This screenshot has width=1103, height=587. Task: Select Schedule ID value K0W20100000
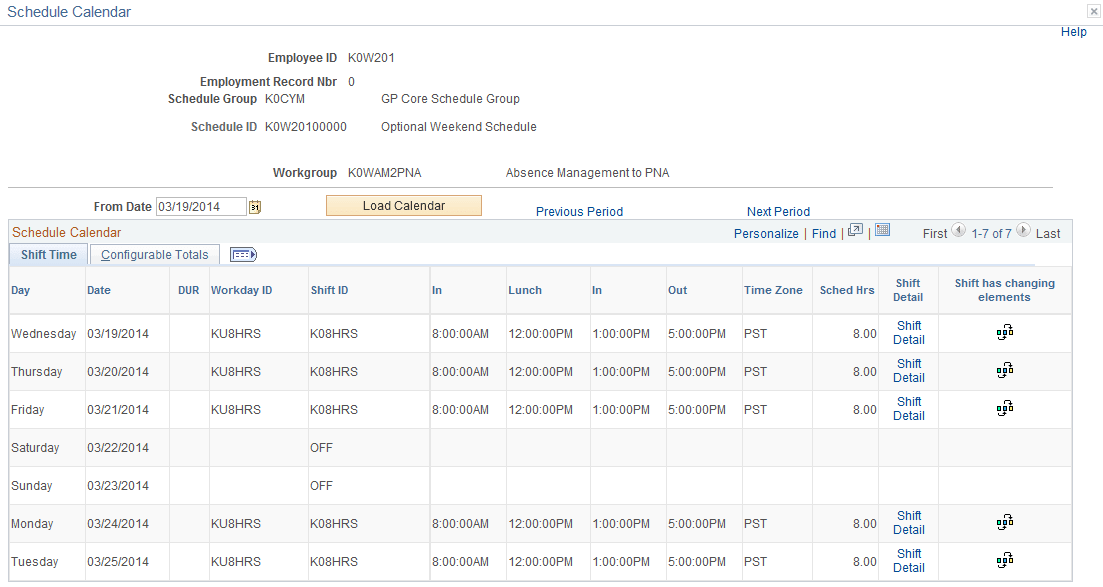306,127
